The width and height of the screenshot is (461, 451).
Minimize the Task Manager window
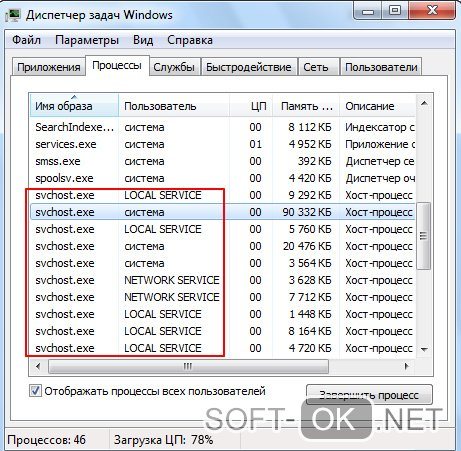click(x=368, y=12)
